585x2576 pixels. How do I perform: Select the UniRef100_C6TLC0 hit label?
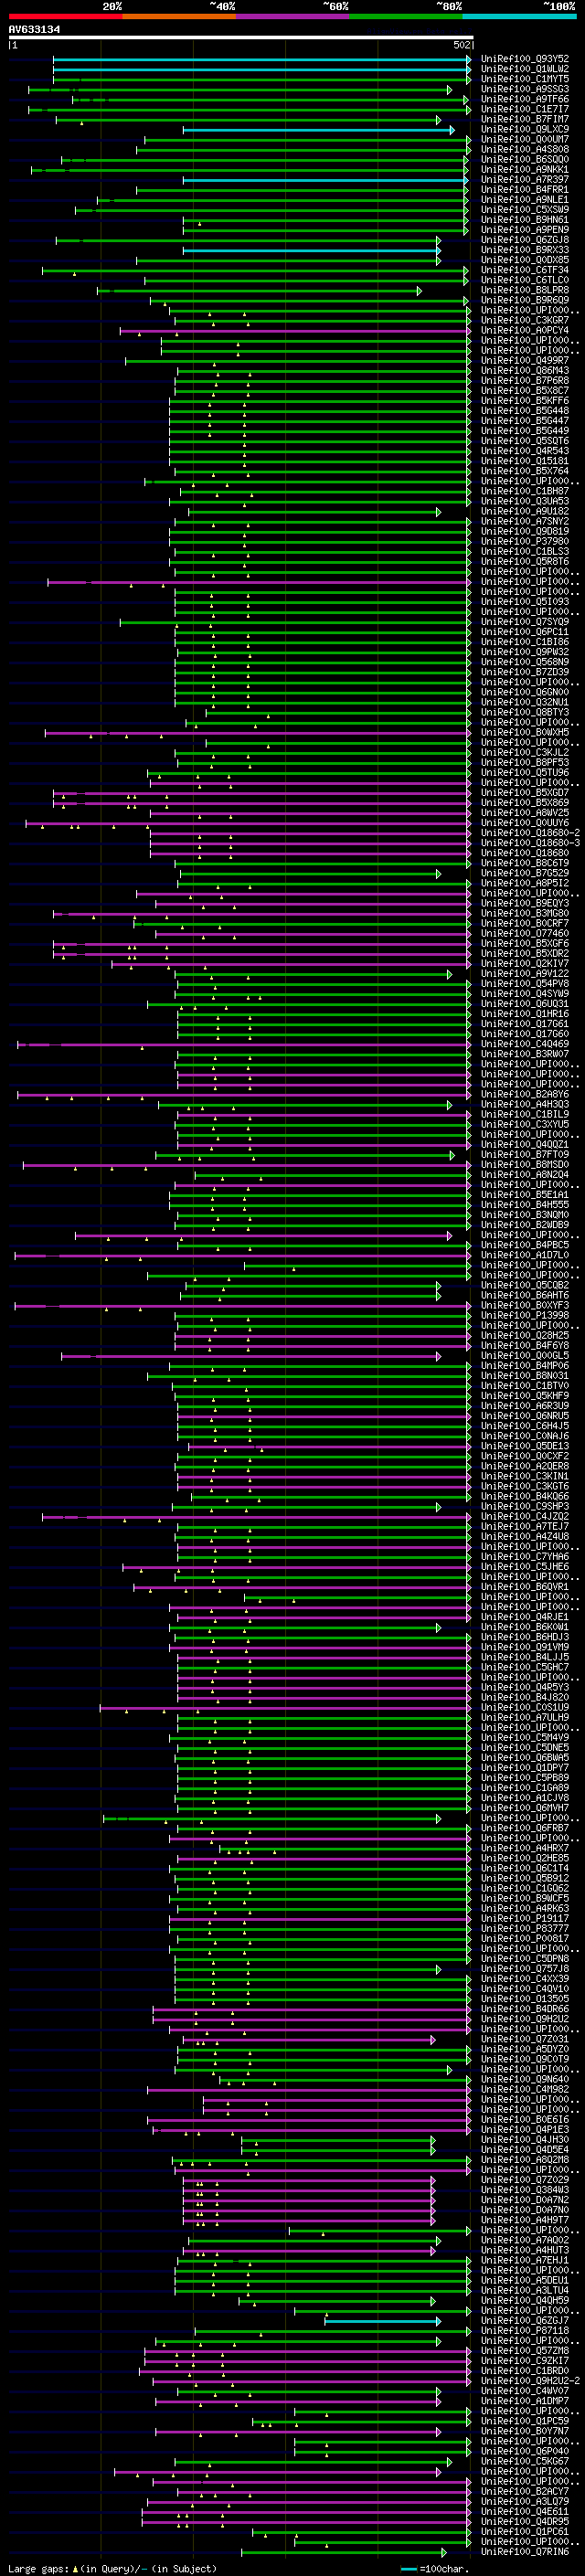(524, 280)
